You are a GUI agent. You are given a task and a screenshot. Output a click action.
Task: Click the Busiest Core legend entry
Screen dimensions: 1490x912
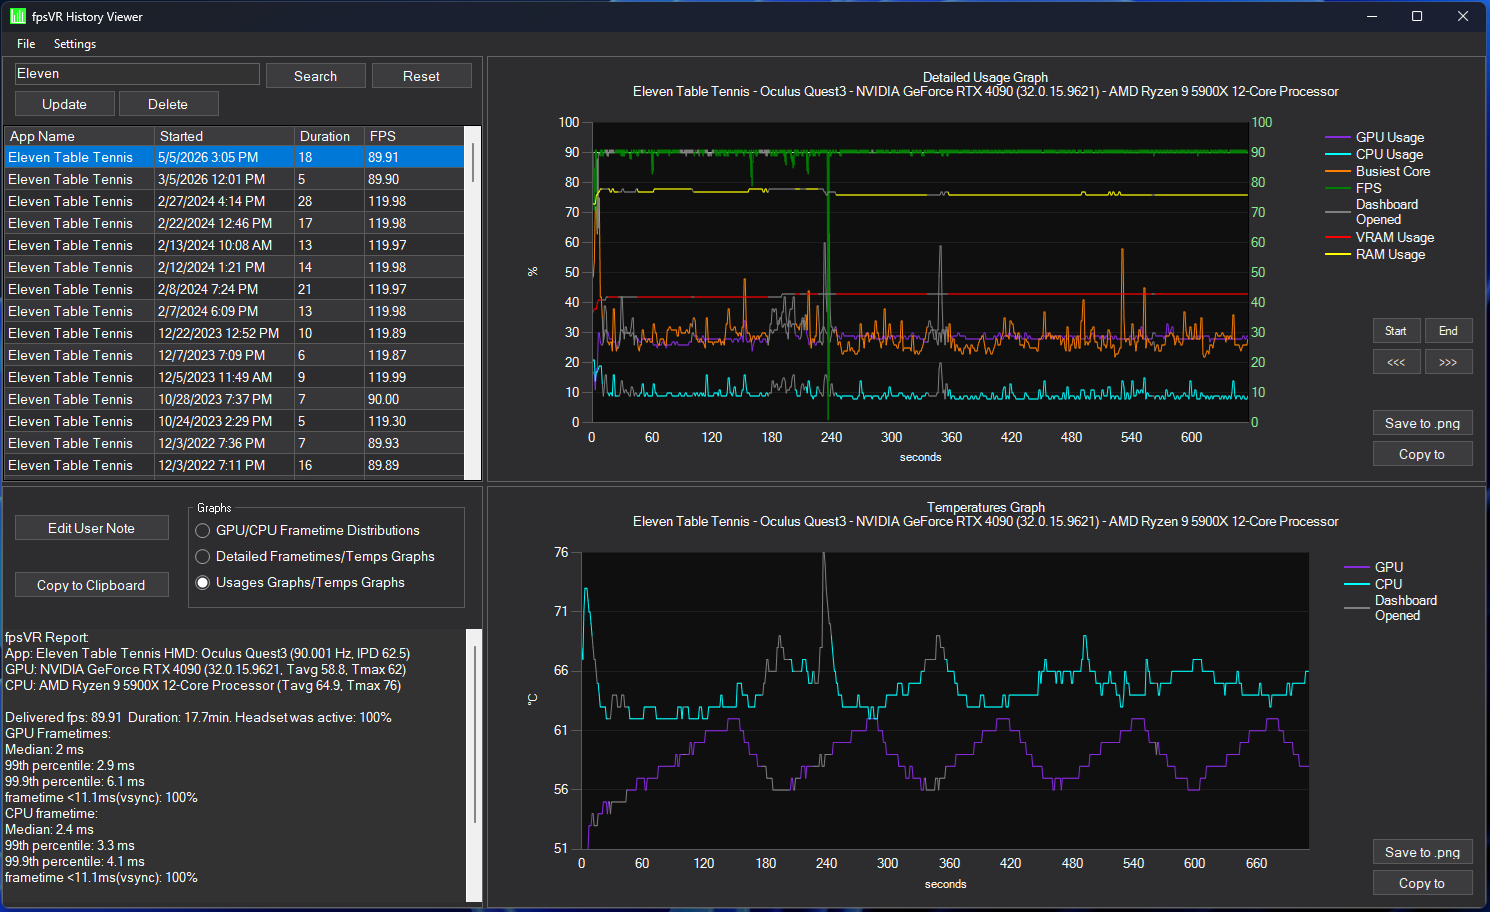[x=1378, y=171]
